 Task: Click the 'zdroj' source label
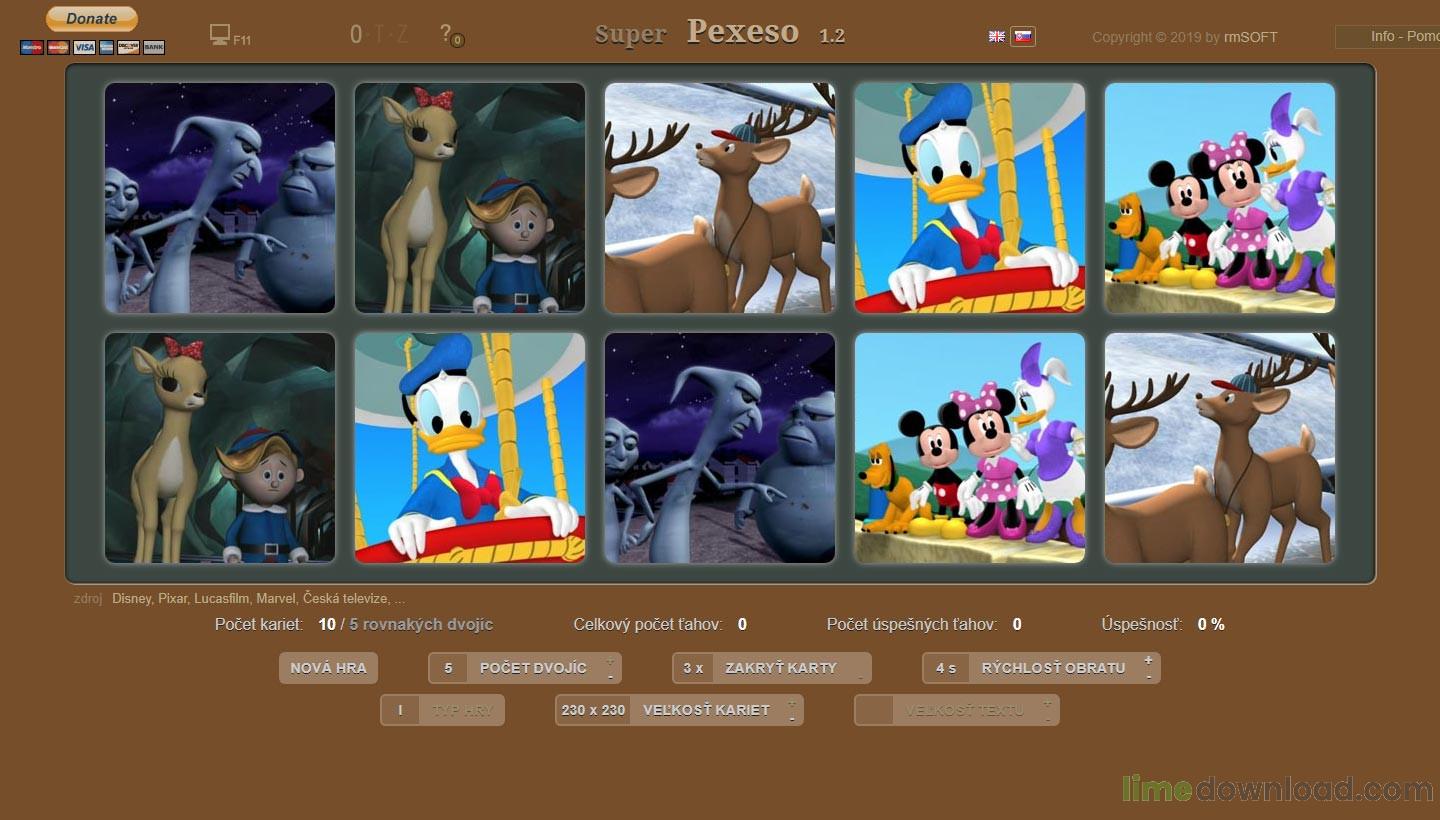tap(88, 598)
